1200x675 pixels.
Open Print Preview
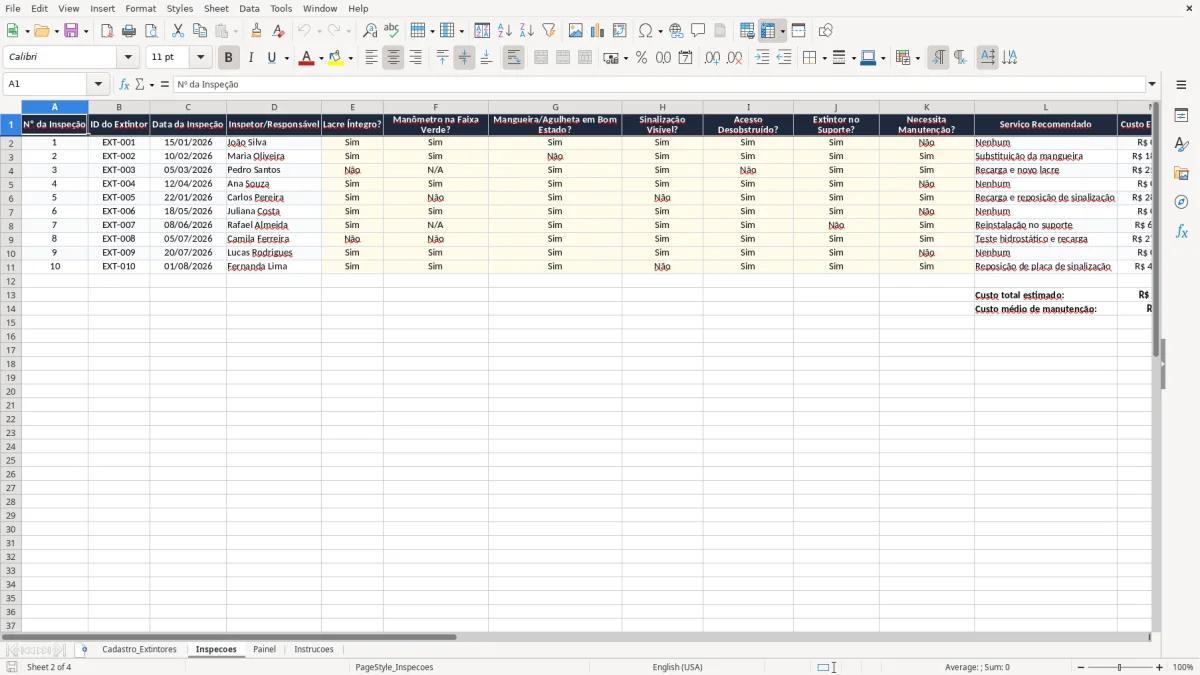(151, 31)
